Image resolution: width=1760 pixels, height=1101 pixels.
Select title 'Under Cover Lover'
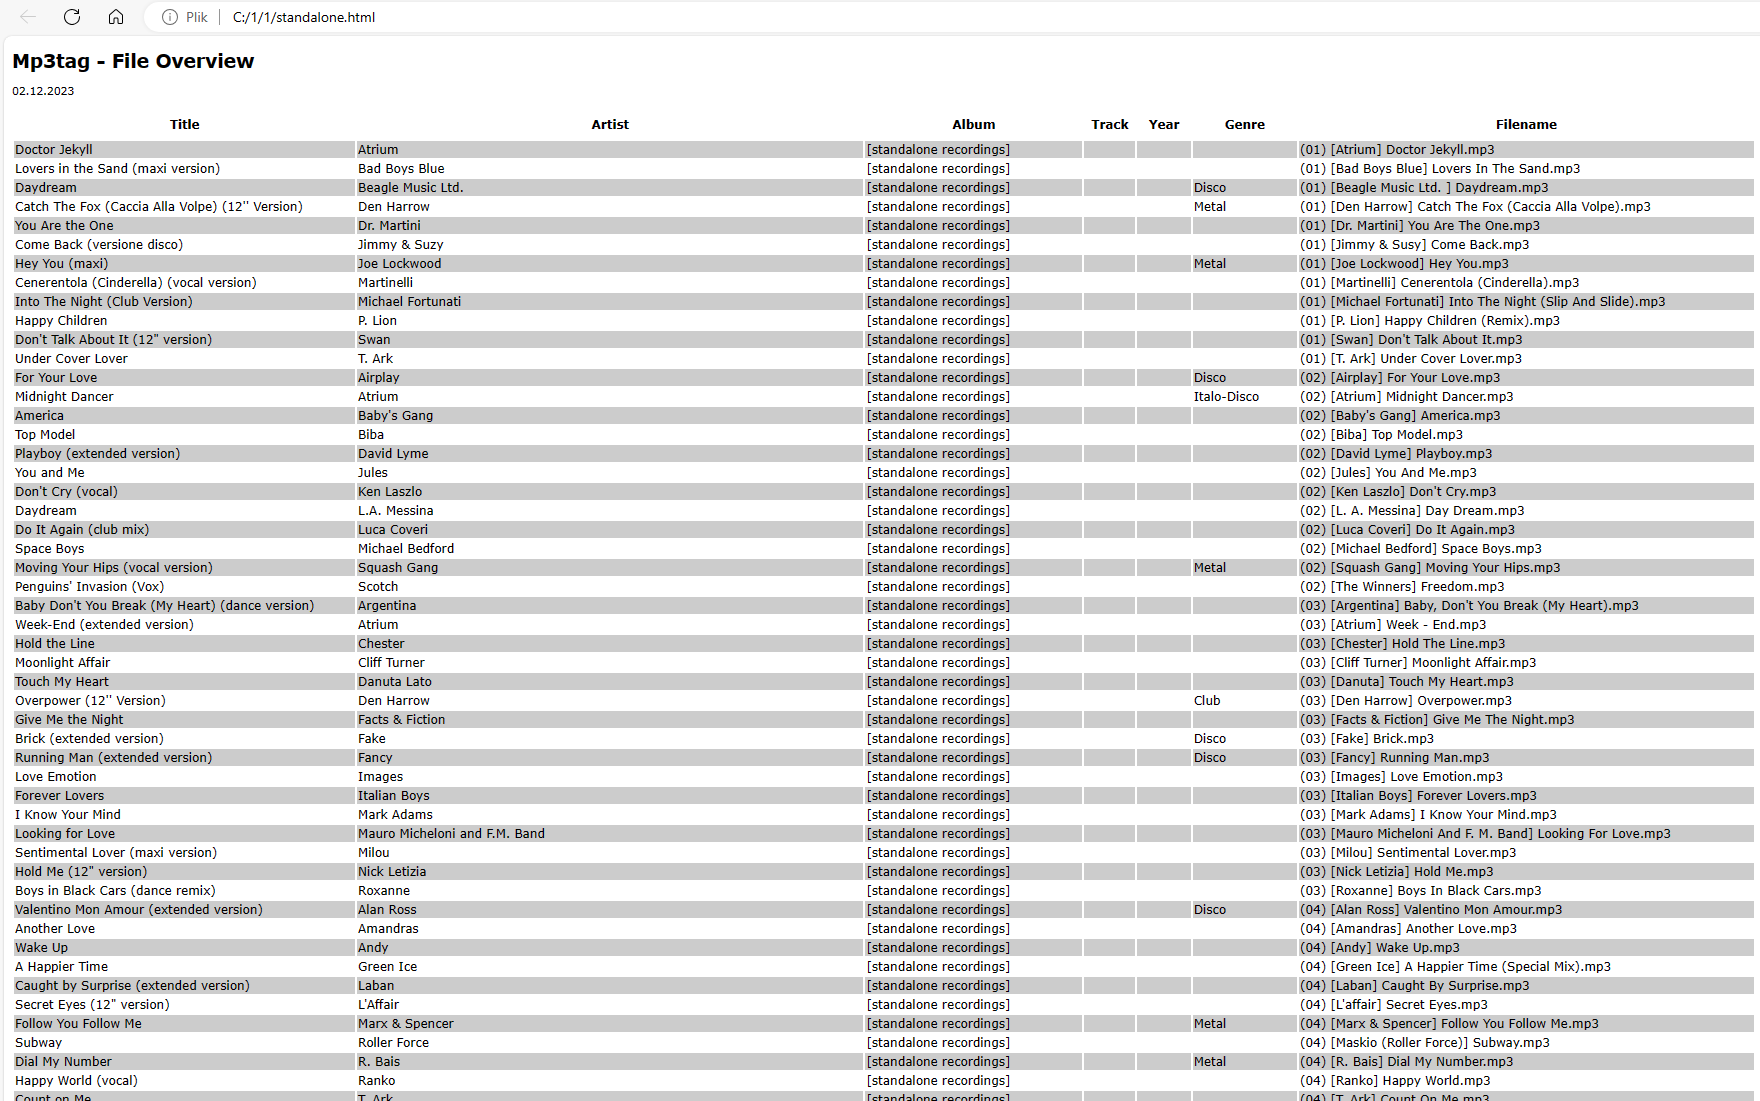[71, 359]
